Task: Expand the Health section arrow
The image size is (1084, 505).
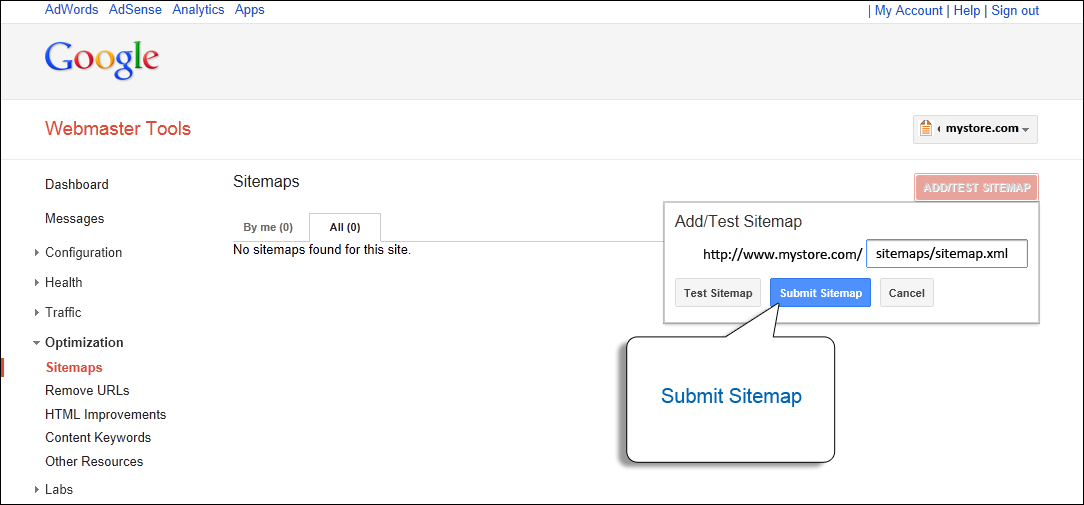Action: click(37, 283)
